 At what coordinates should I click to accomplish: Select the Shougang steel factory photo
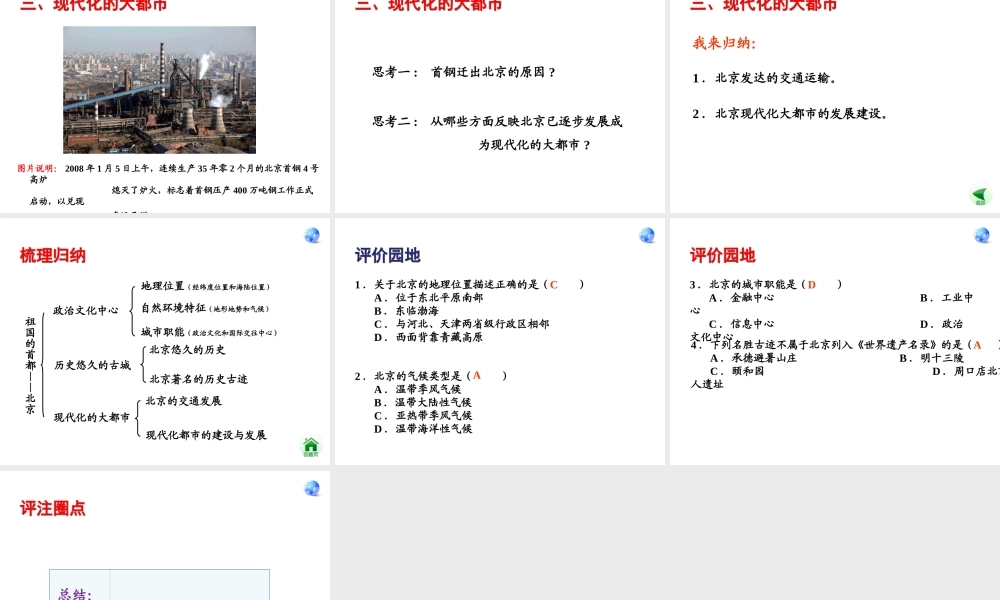point(159,90)
